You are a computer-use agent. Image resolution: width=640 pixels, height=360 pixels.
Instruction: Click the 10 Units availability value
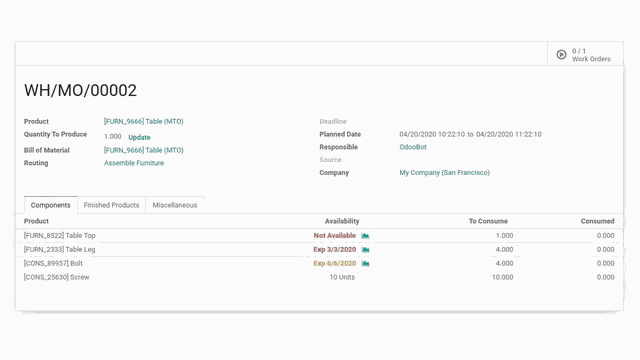[342, 277]
